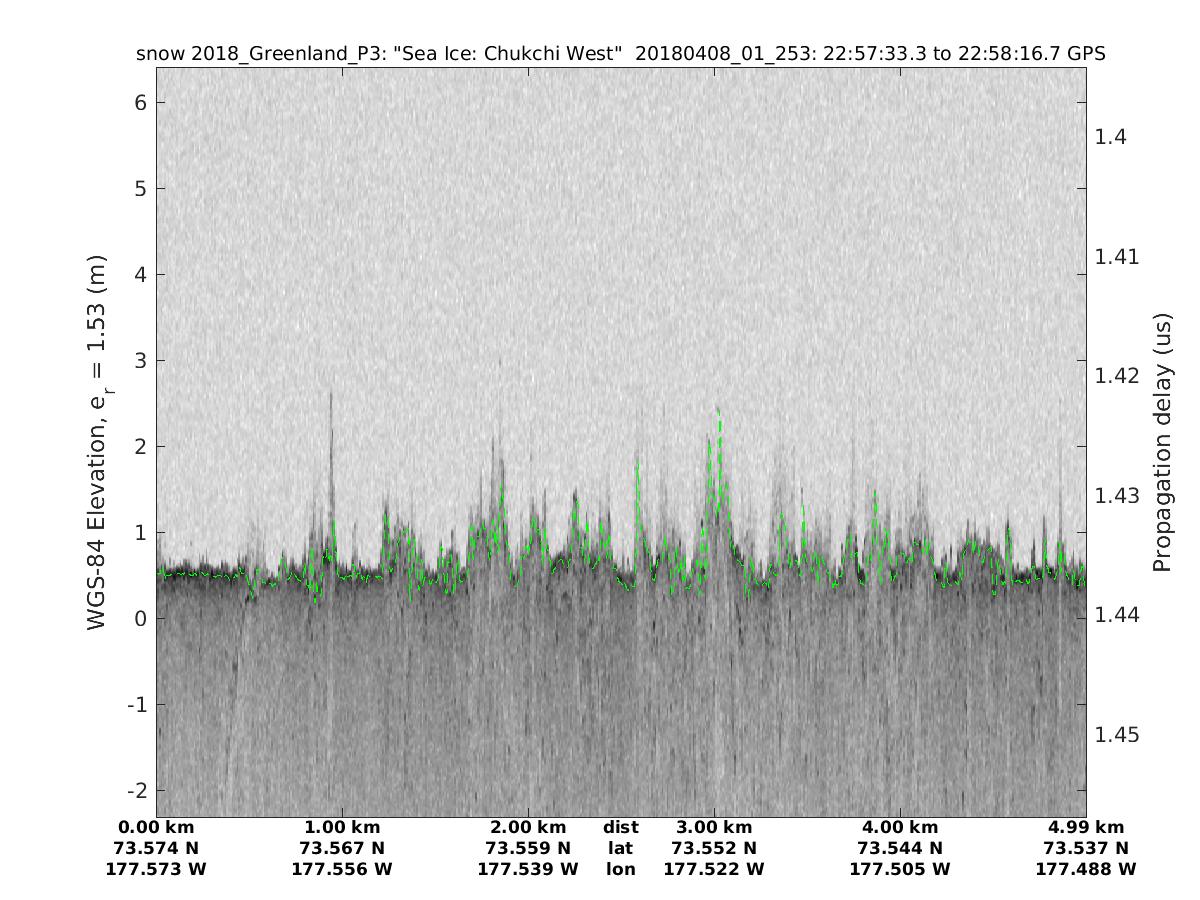Screen dimensions: 1200x900
Task: Click the plot title text at top
Action: click(620, 54)
